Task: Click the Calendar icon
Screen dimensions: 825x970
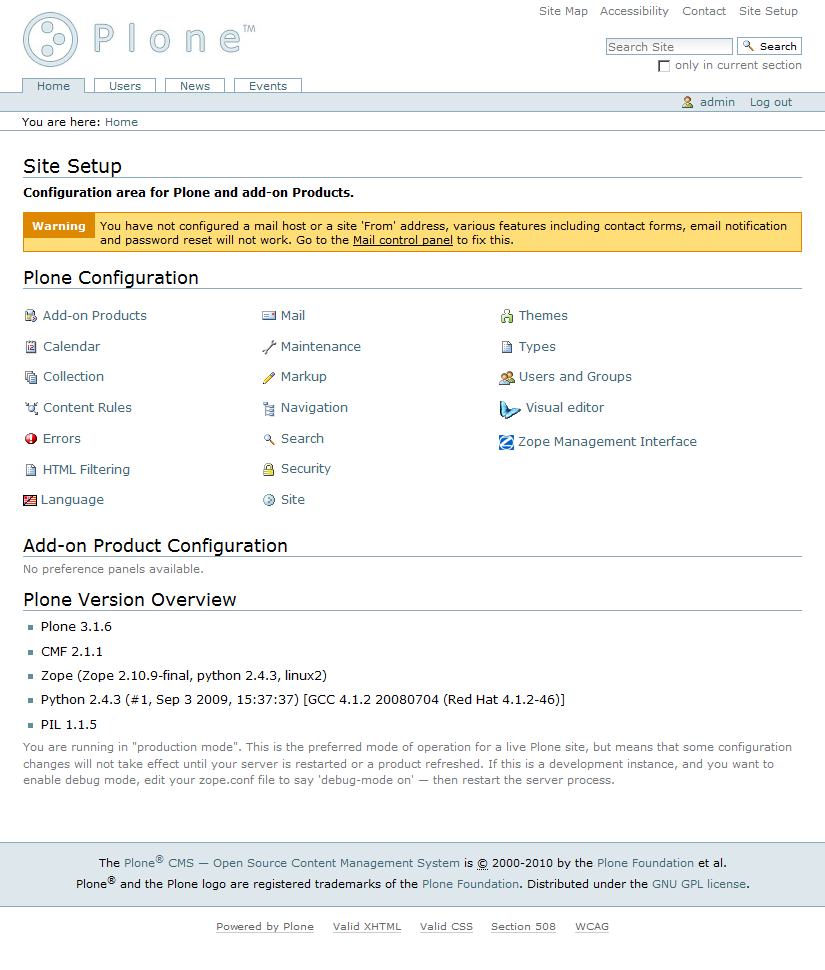Action: 31,347
